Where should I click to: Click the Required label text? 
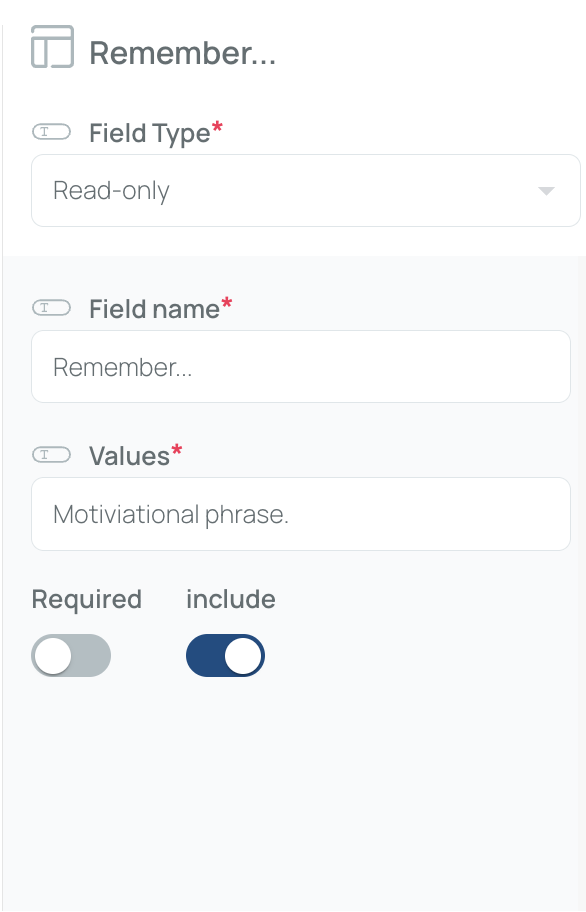point(87,600)
